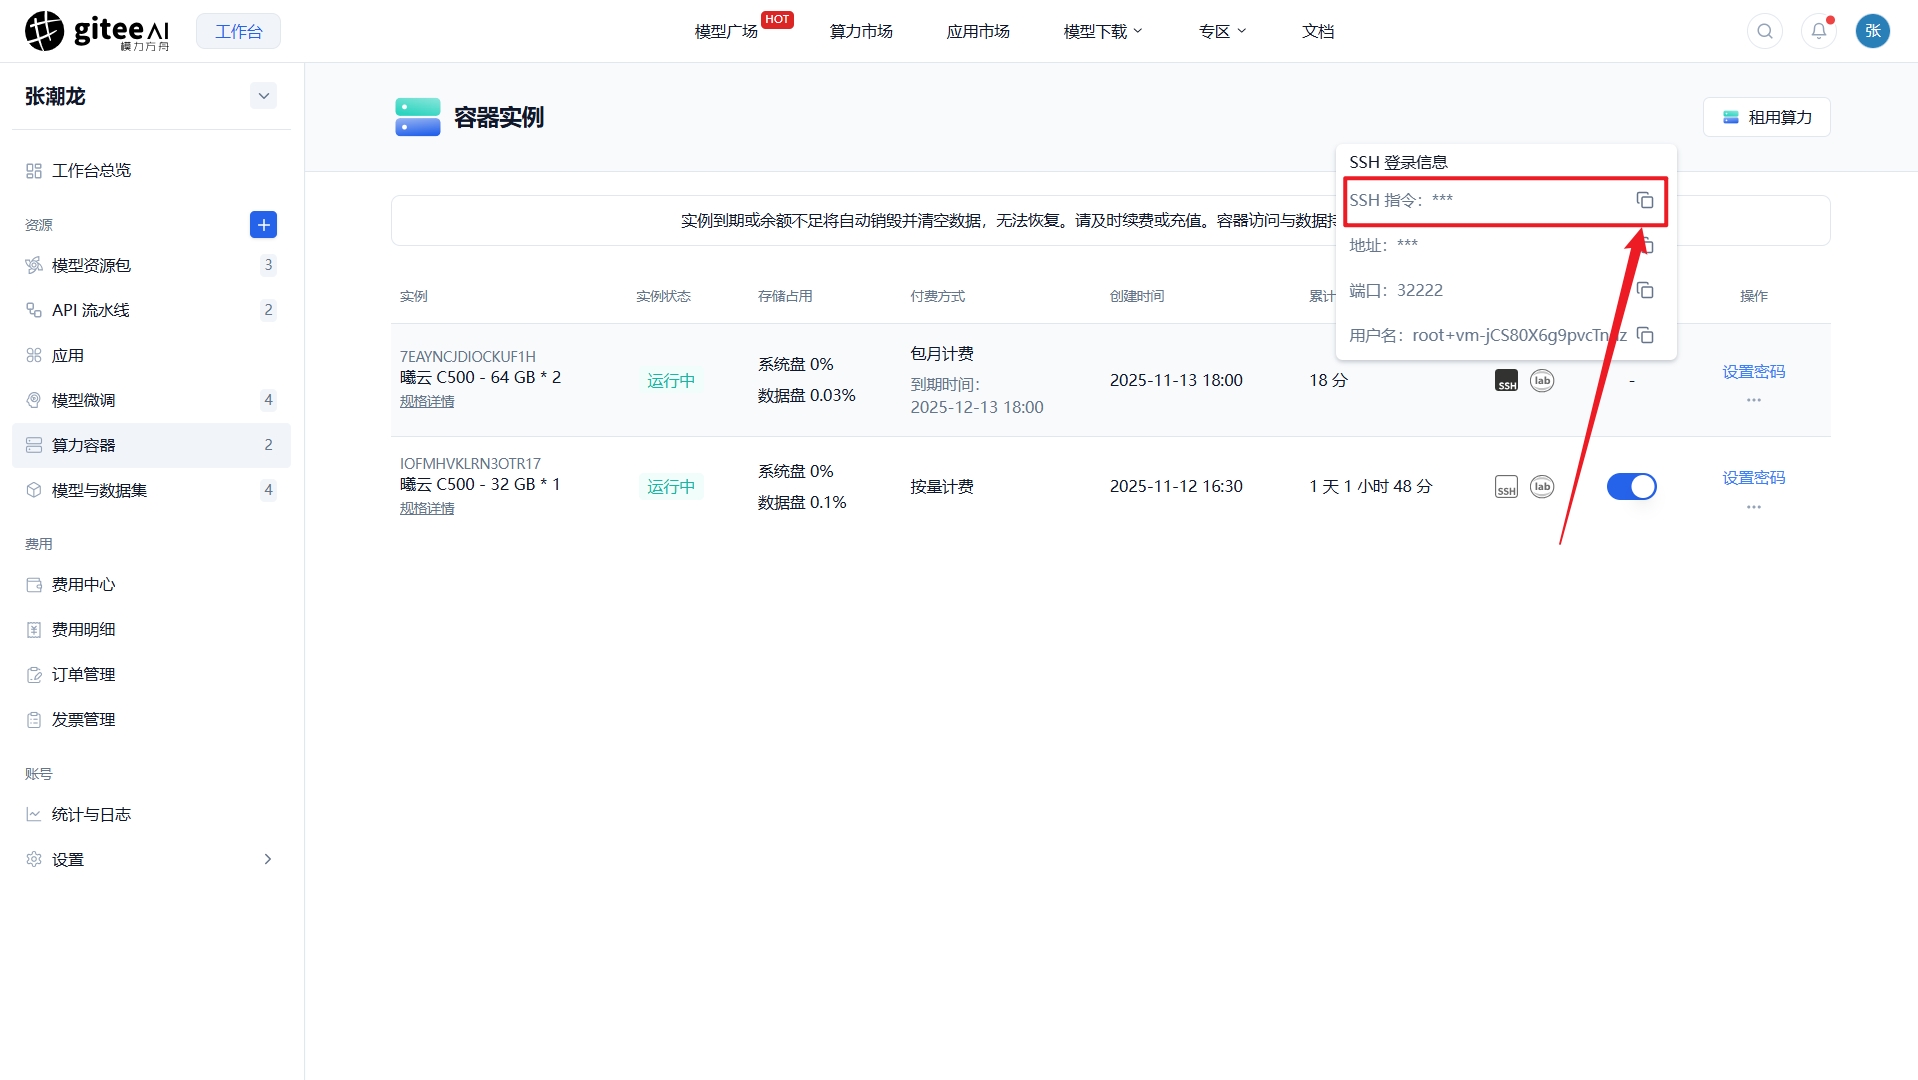Click creation time 2025-11-13 18:00

[x=1175, y=380]
